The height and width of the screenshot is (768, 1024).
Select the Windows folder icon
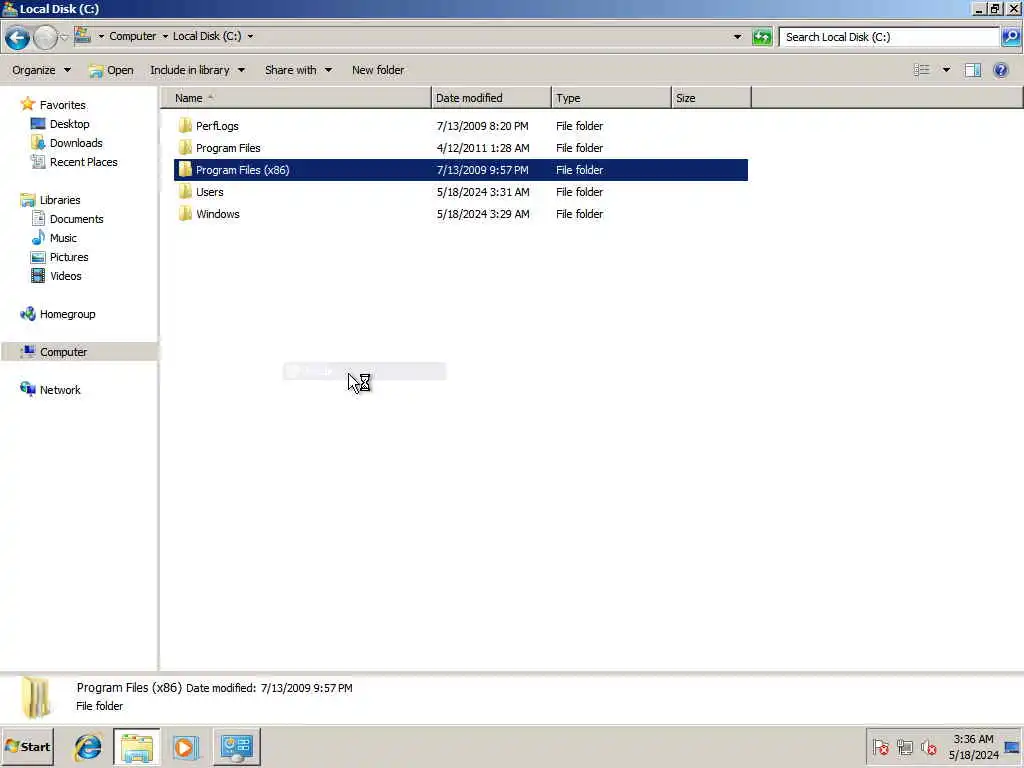[x=185, y=214]
